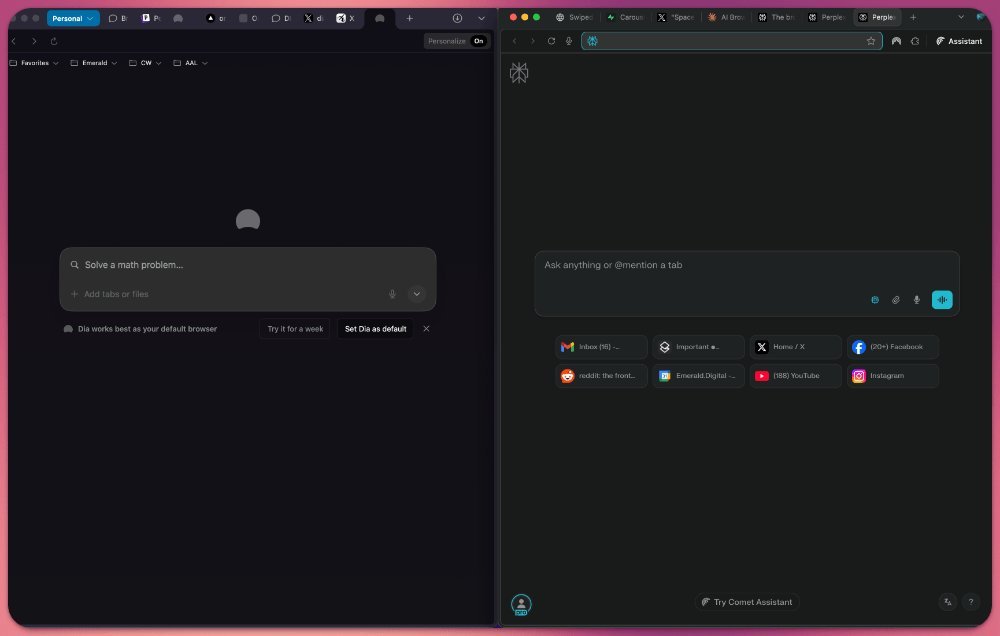Click Try Comet Assistant button

point(747,602)
